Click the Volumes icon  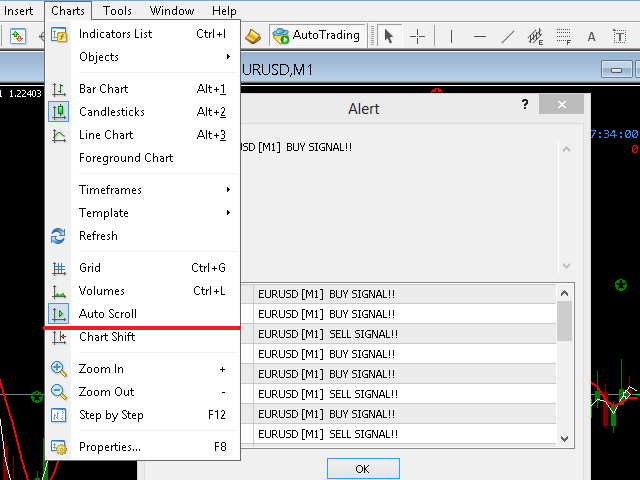click(59, 291)
